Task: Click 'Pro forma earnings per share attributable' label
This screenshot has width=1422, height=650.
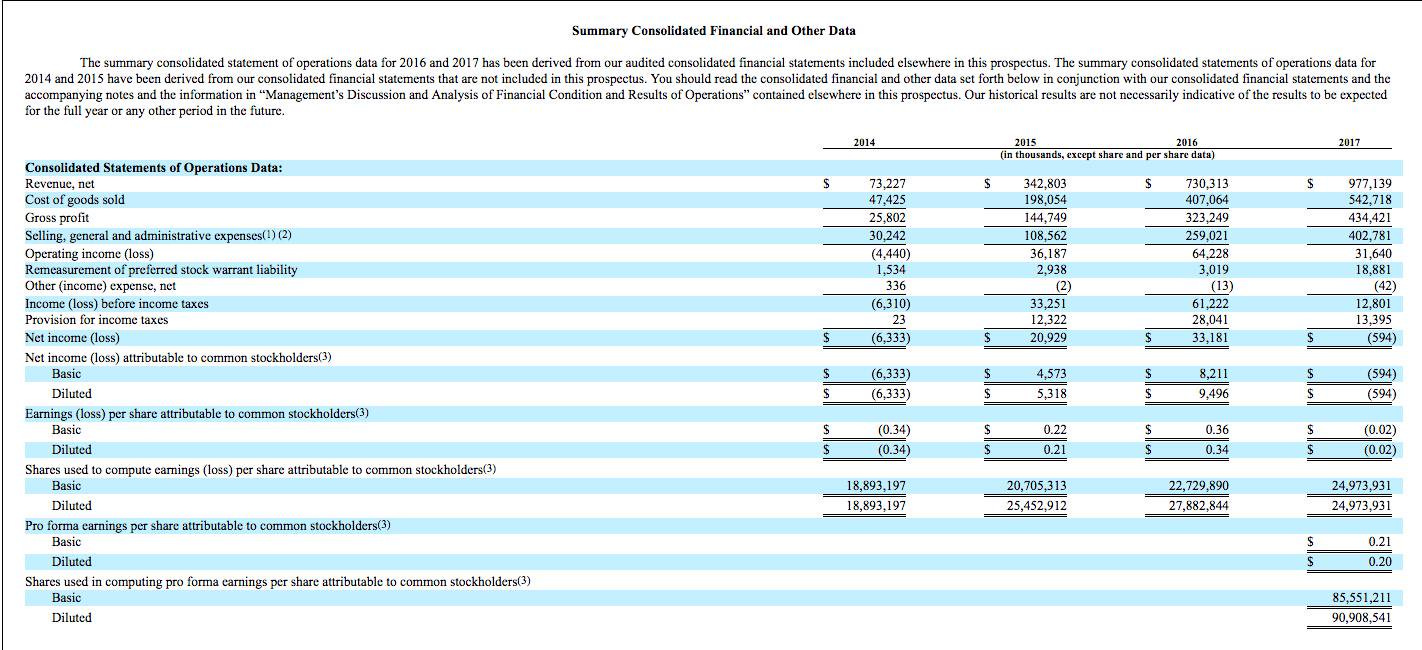Action: [208, 525]
